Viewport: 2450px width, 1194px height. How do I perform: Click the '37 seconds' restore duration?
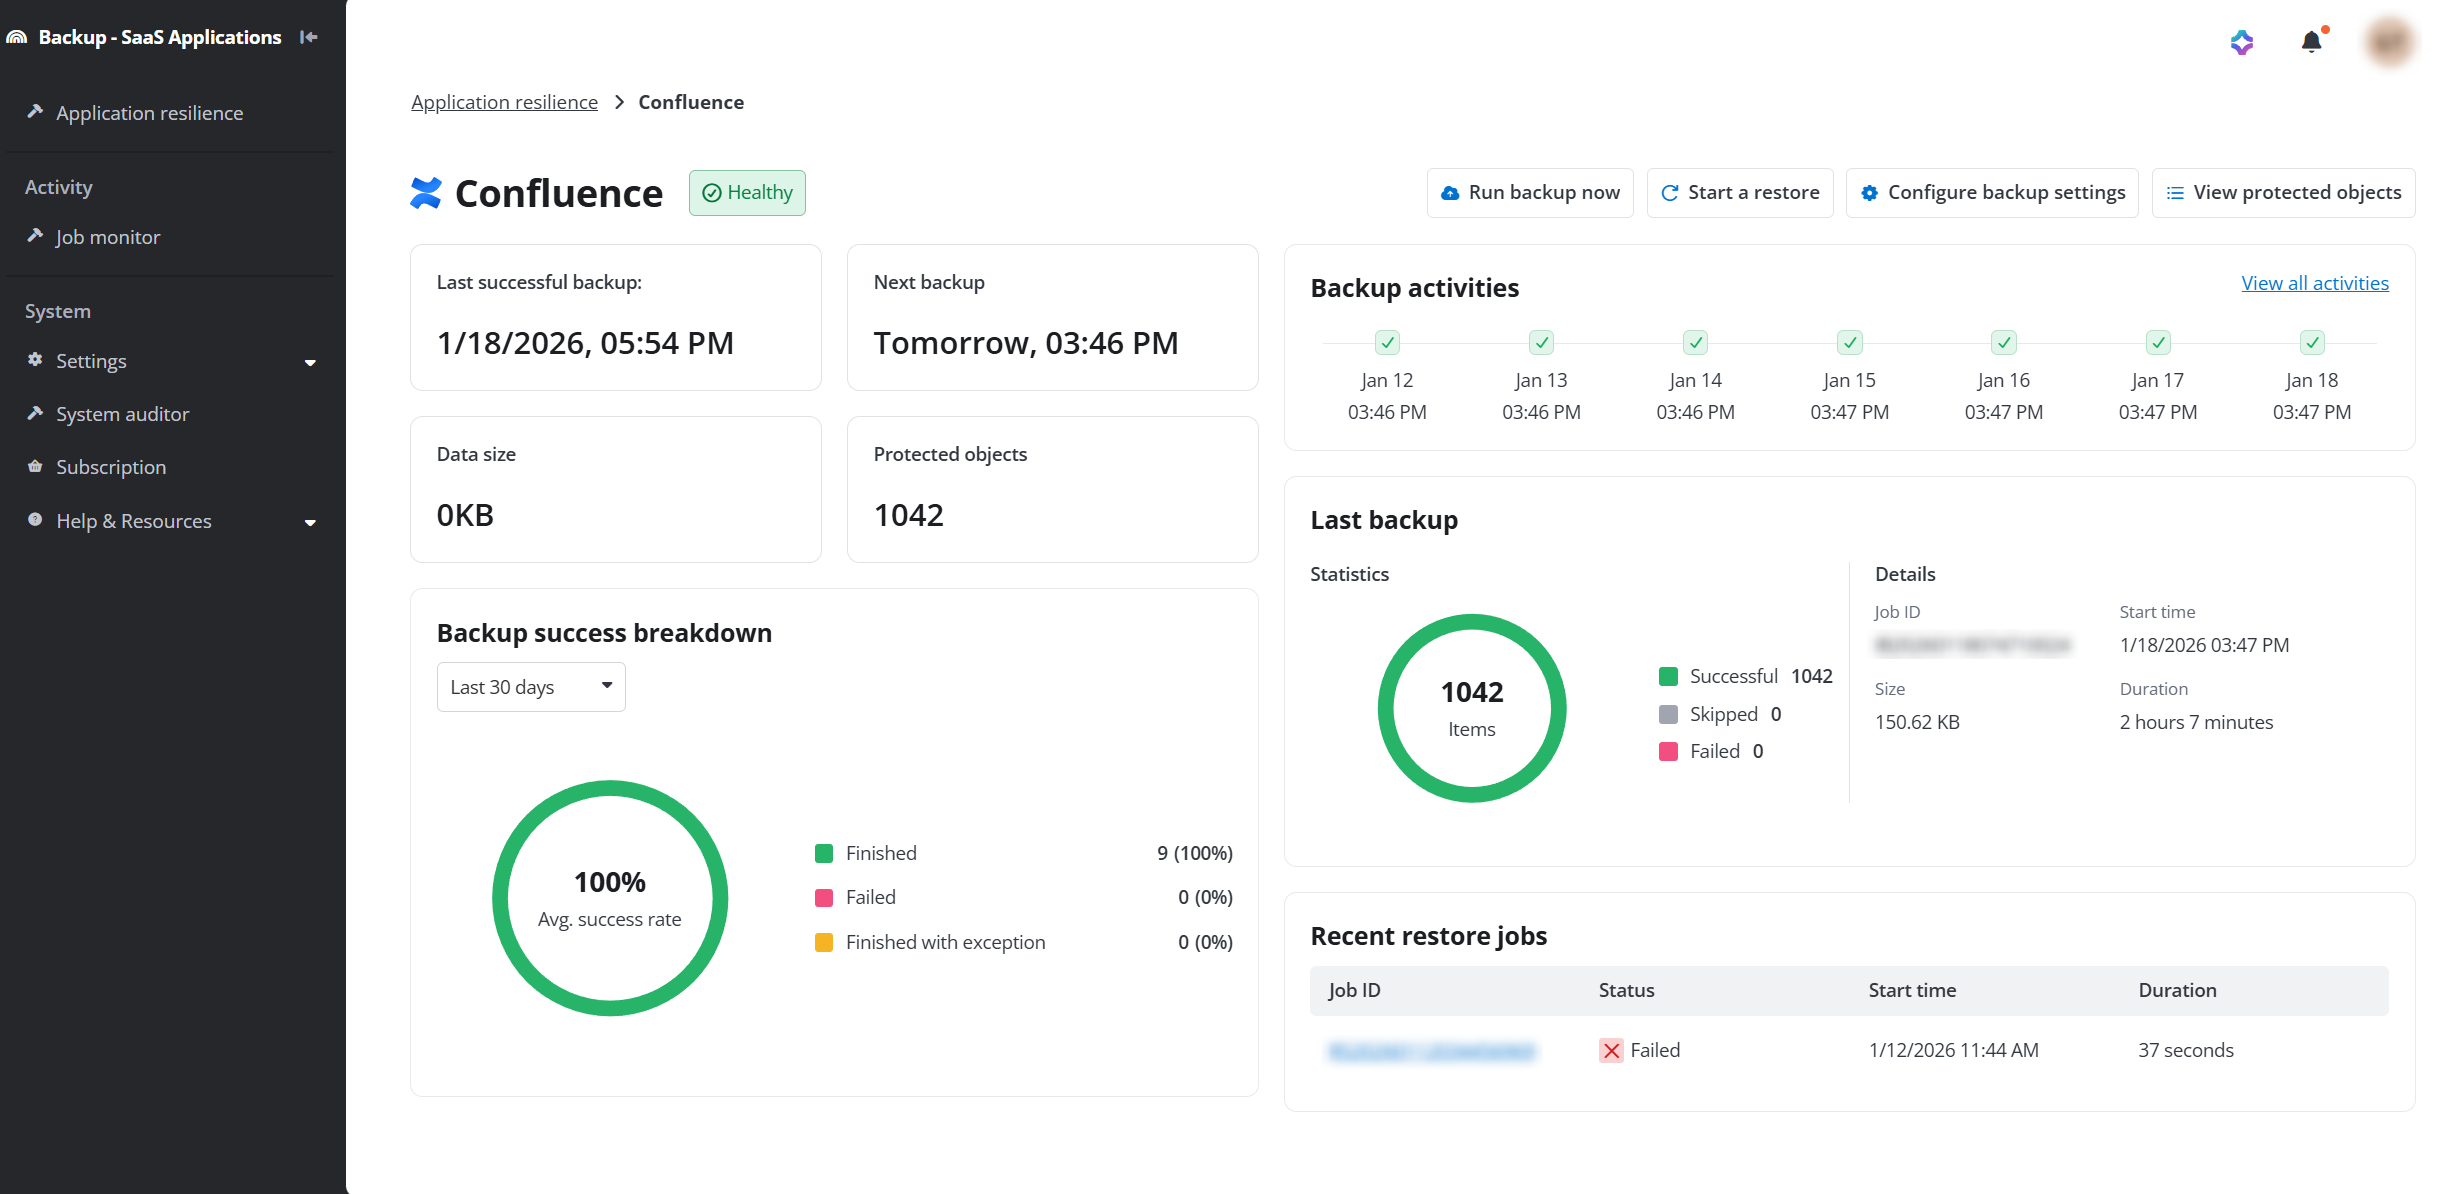[x=2186, y=1050]
